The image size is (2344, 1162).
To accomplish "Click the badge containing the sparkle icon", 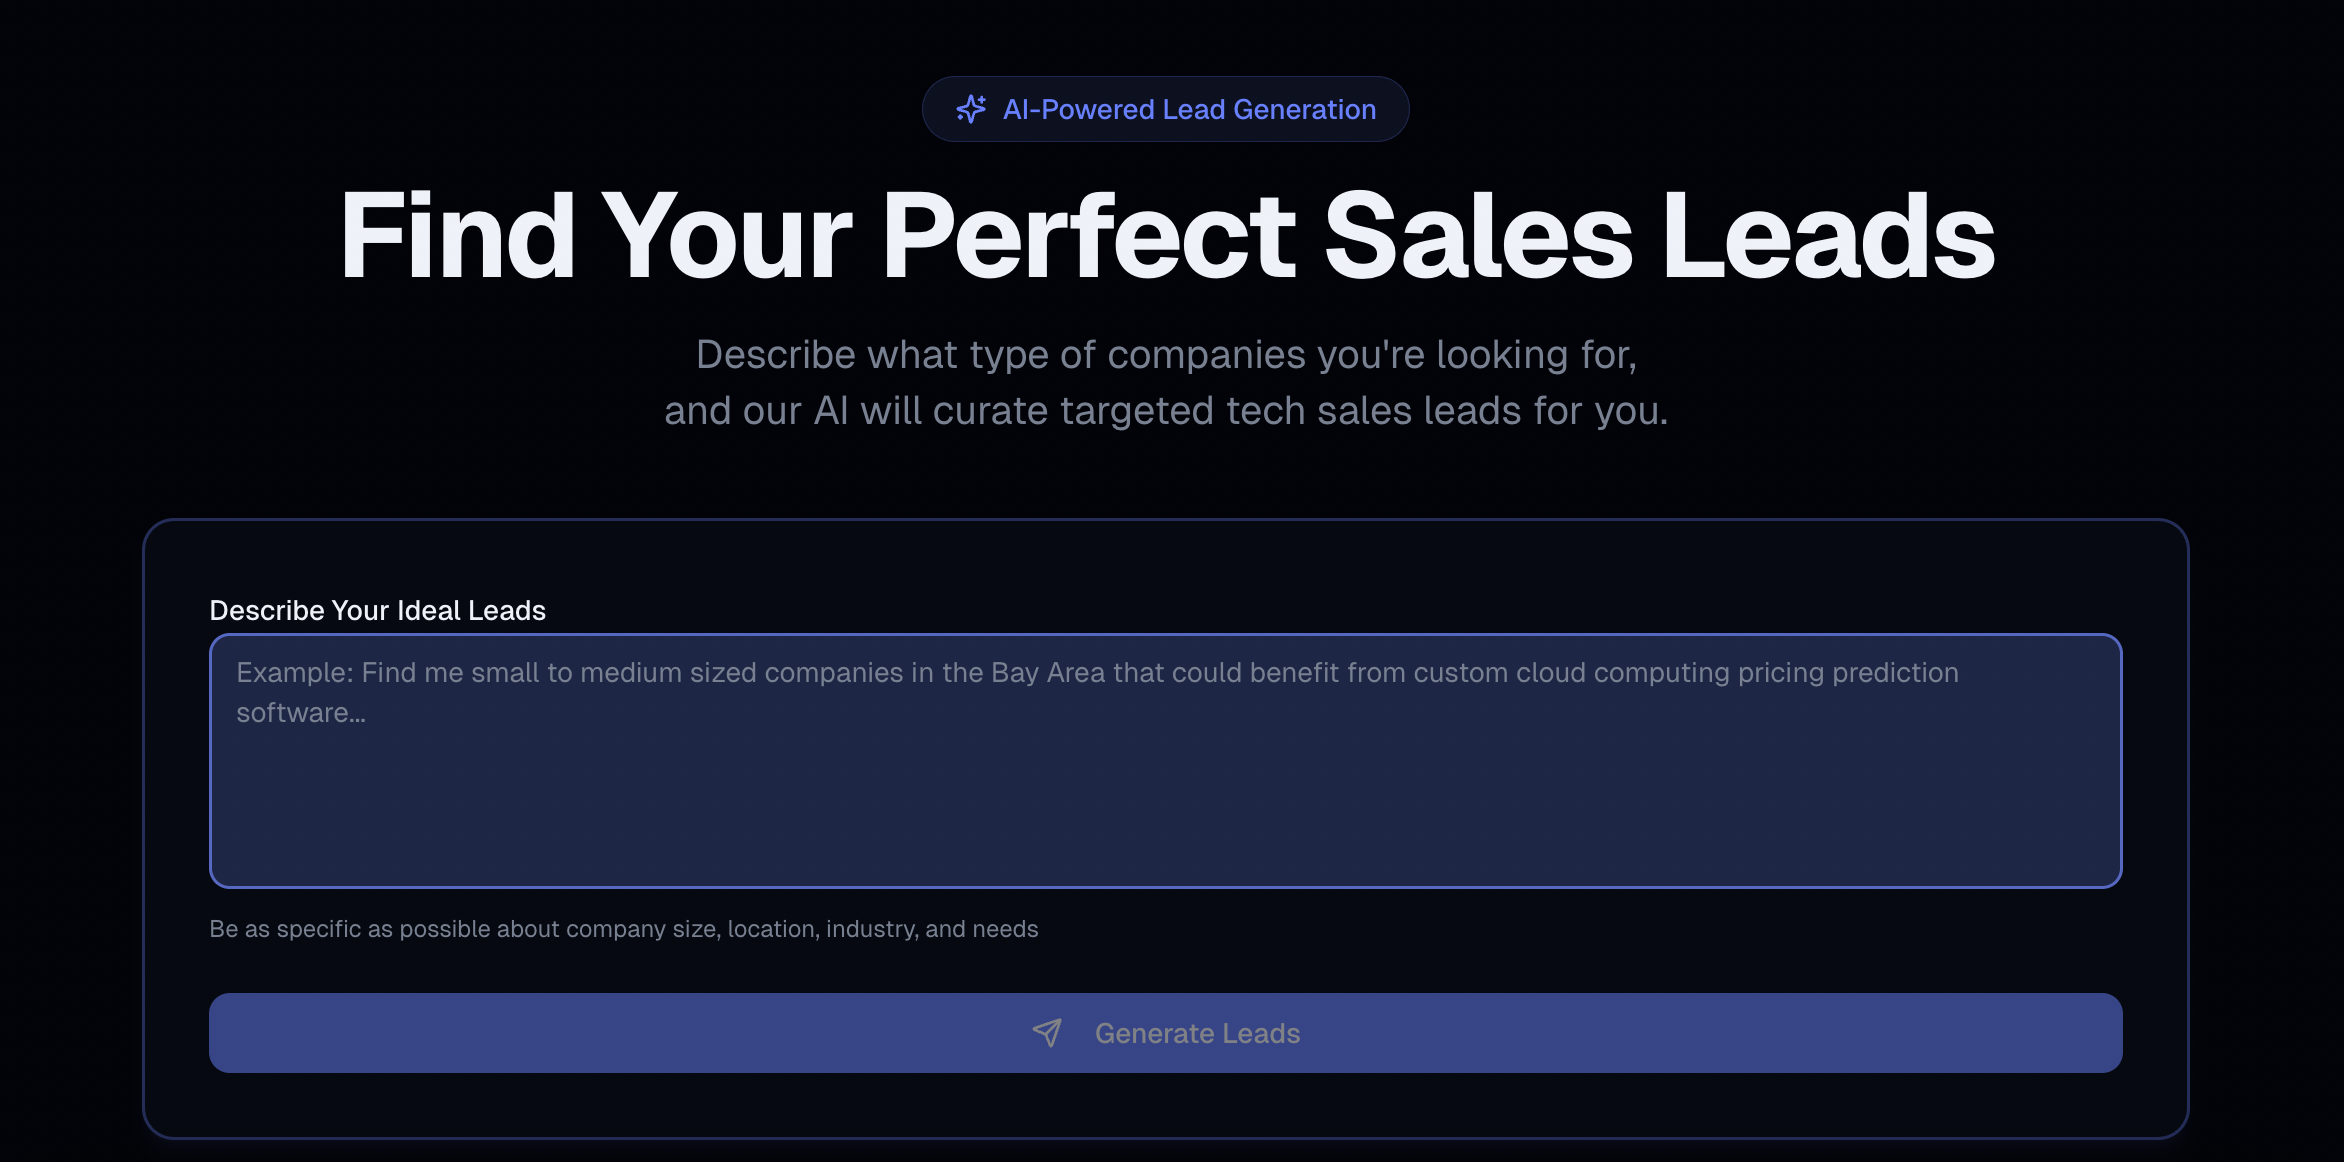I will (x=1165, y=108).
